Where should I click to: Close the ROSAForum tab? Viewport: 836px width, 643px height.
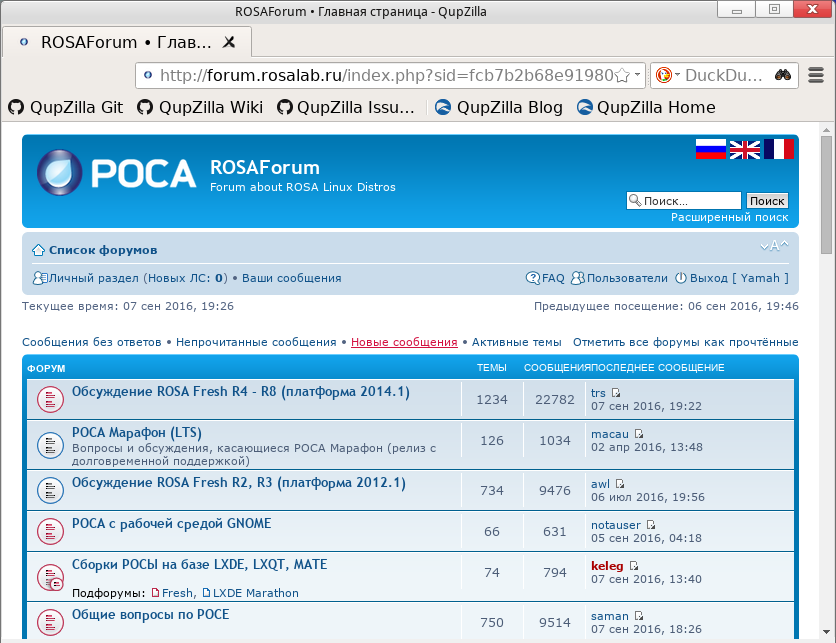229,42
